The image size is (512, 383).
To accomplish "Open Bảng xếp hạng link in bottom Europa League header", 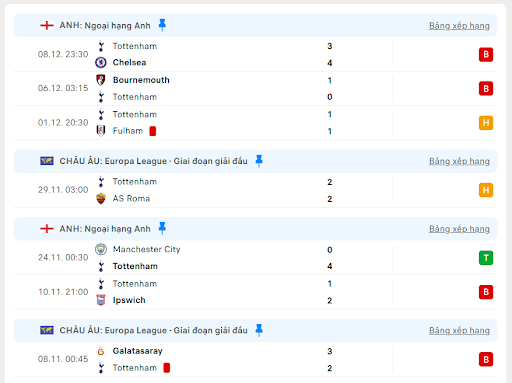I will (x=459, y=330).
